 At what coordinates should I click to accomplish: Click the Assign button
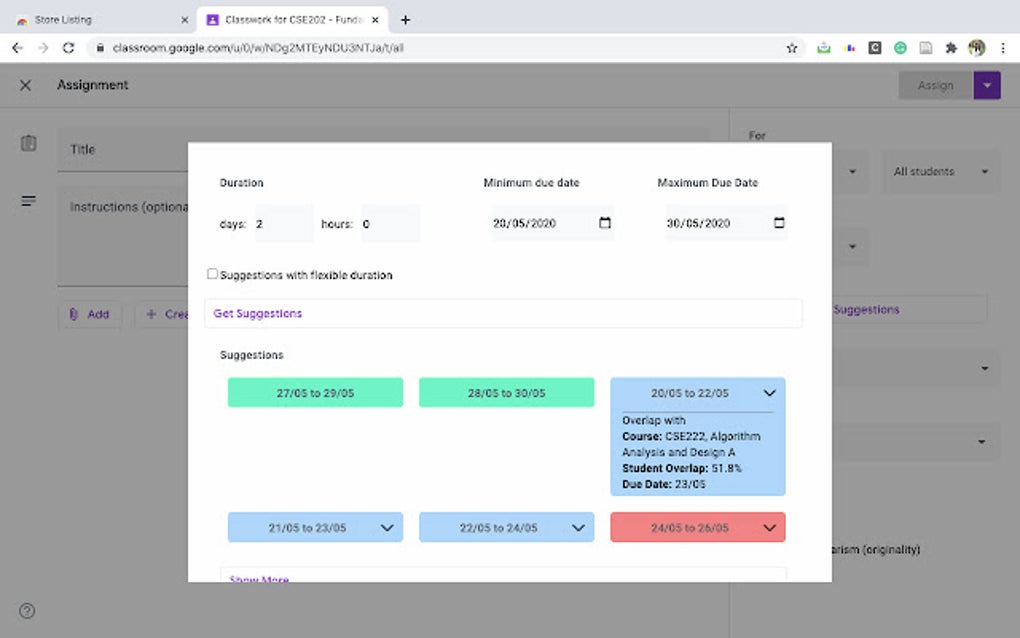[x=935, y=85]
